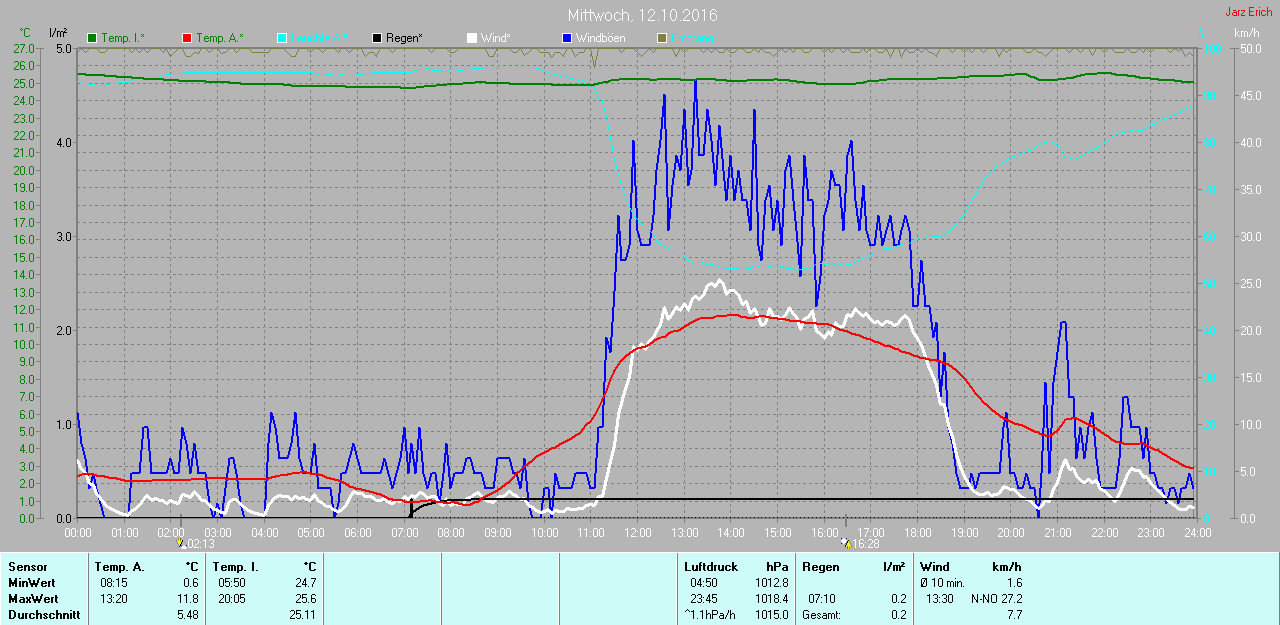Screen dimensions: 1280x625
Task: Click the date title Mittwoch, 12.10.2016
Action: pos(641,15)
